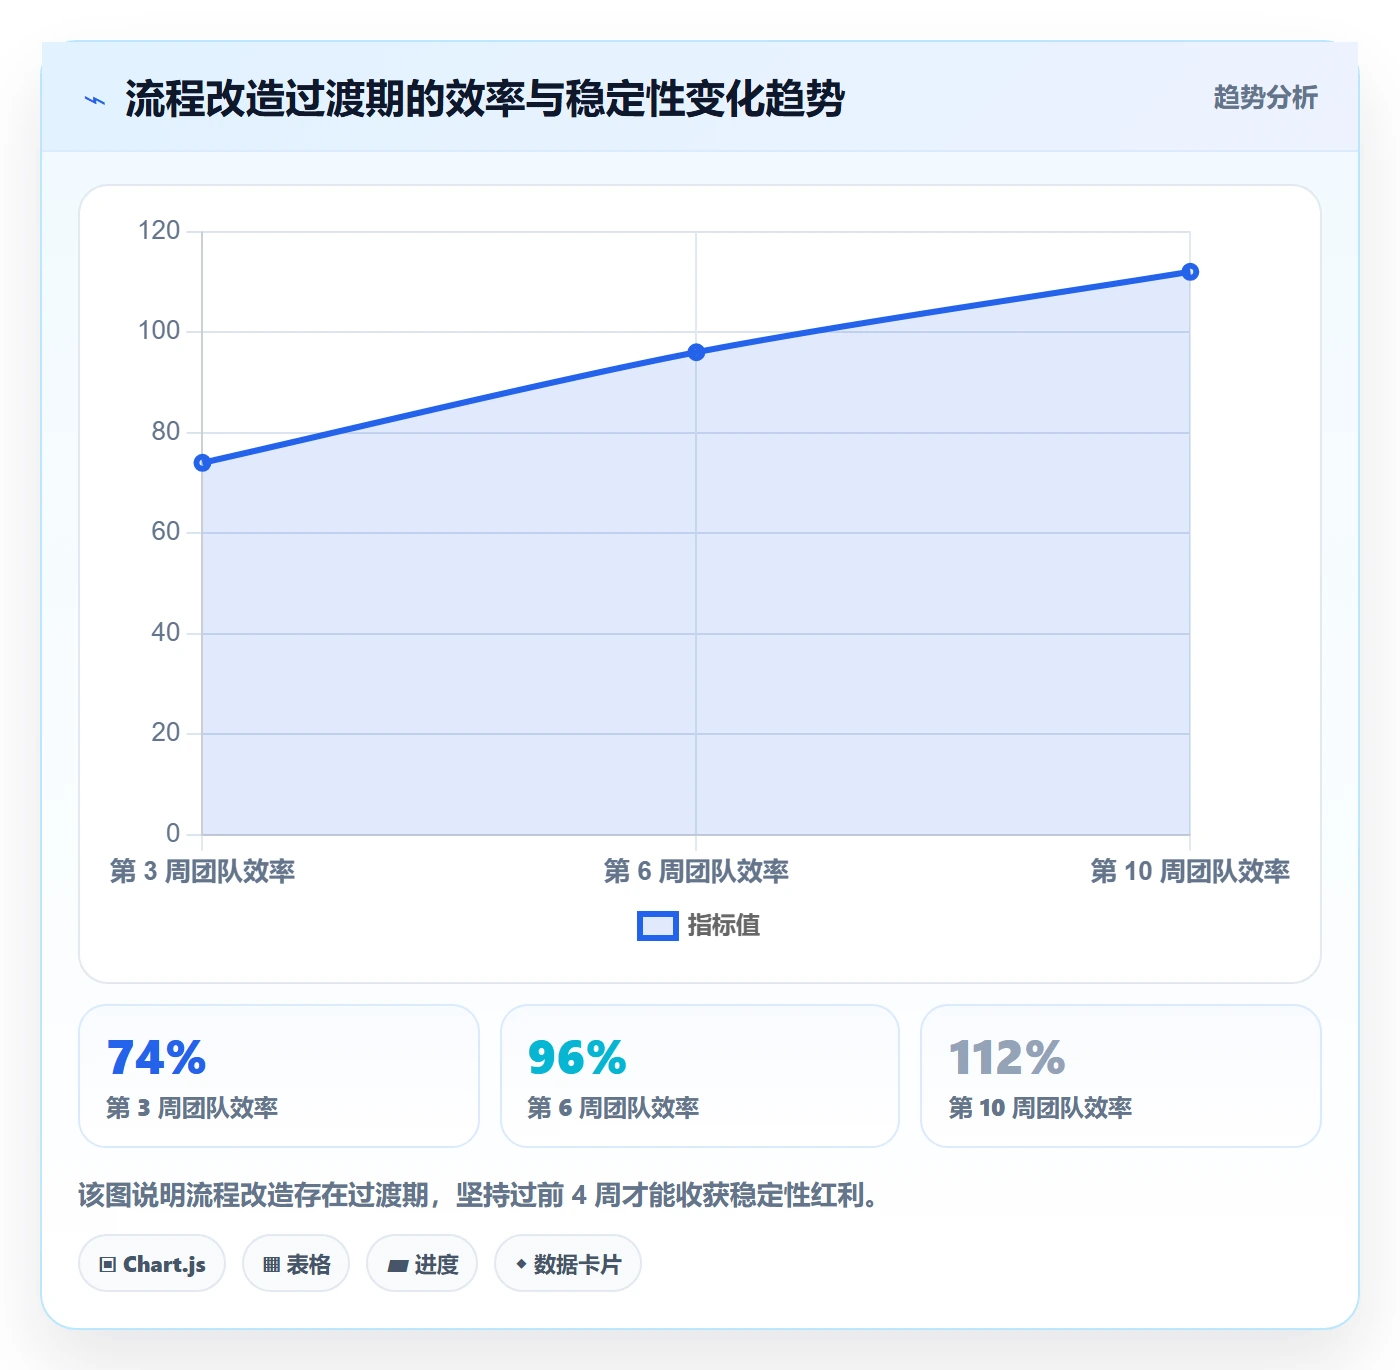Select the 第 6 周 data point on chart

pos(696,352)
